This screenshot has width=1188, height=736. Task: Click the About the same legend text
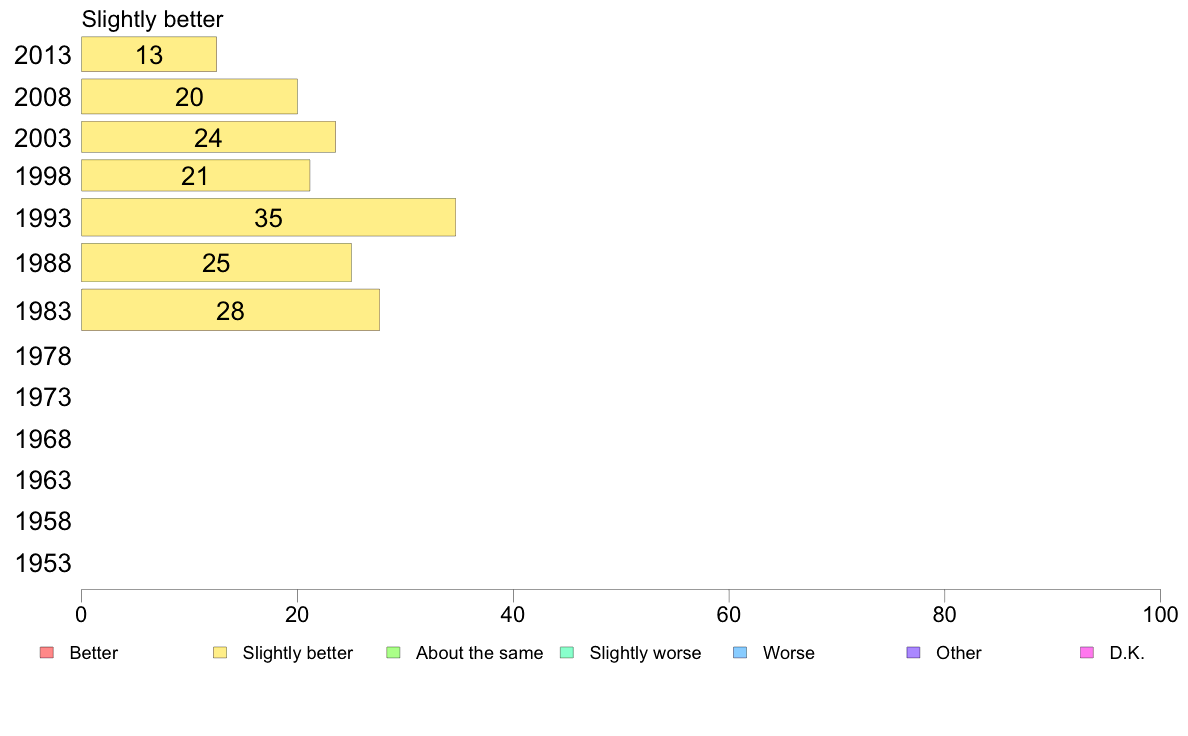coord(480,653)
